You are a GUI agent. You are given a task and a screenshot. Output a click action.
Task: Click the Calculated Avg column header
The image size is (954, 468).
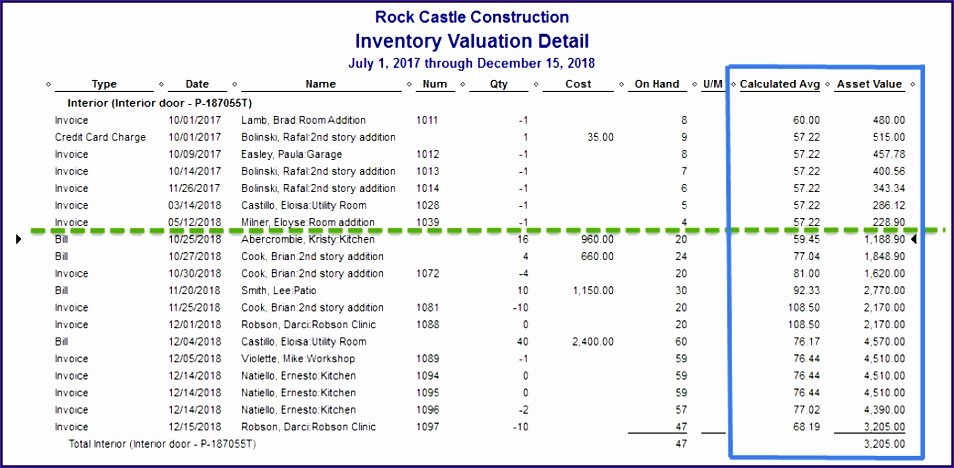point(780,85)
